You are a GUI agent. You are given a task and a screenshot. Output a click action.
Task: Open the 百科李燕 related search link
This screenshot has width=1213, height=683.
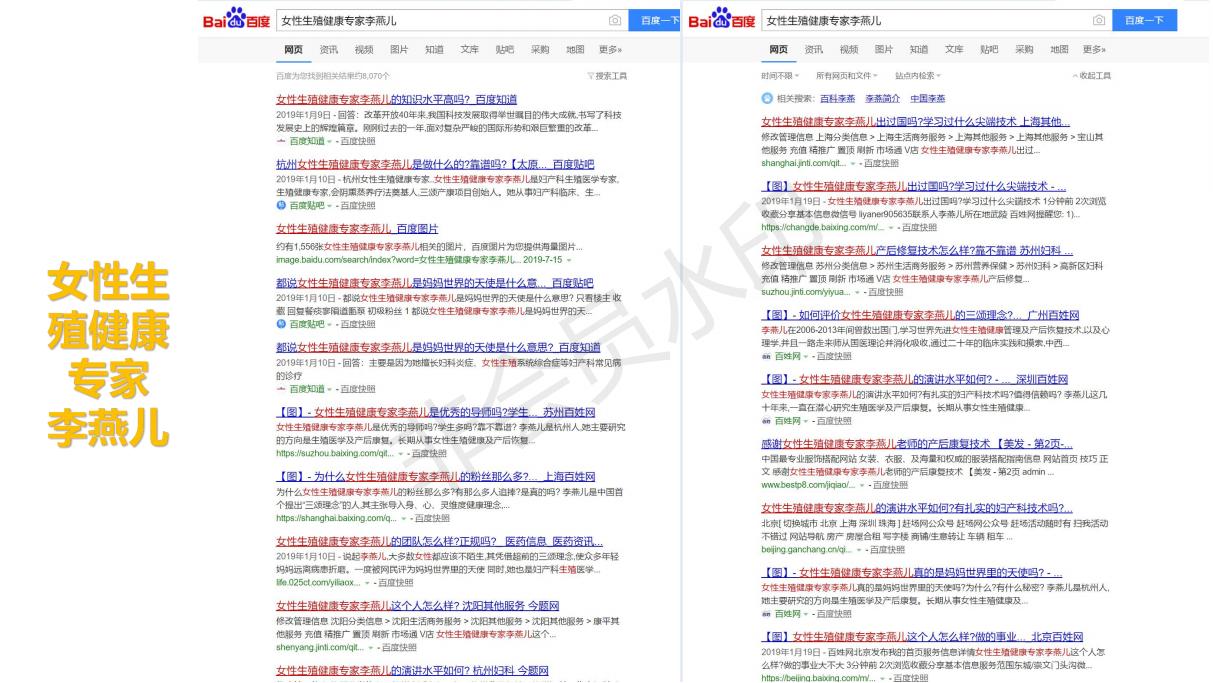pyautogui.click(x=836, y=97)
